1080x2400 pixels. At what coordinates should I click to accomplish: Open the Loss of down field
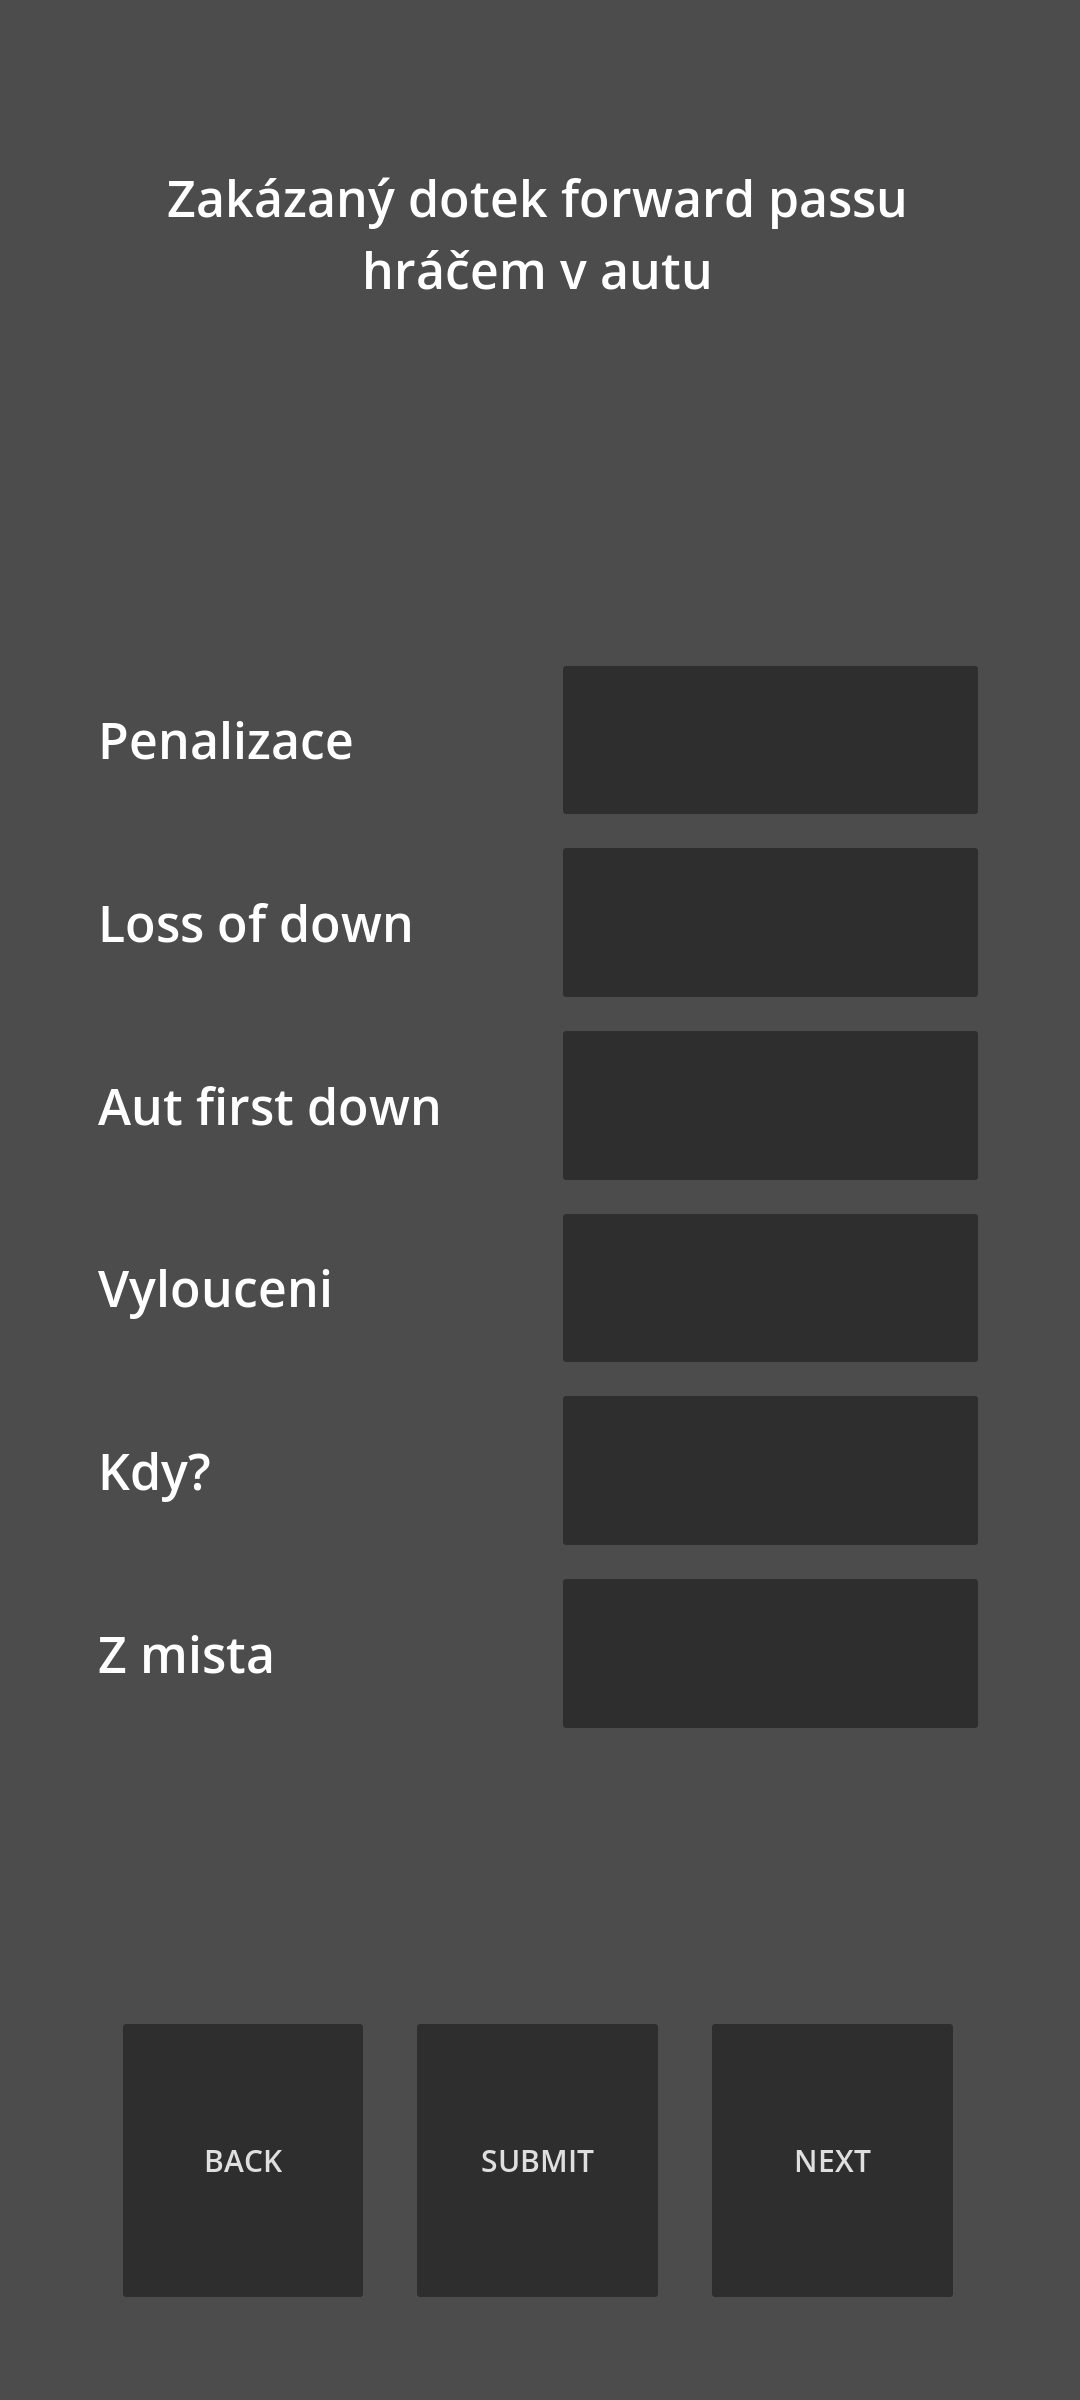[770, 922]
